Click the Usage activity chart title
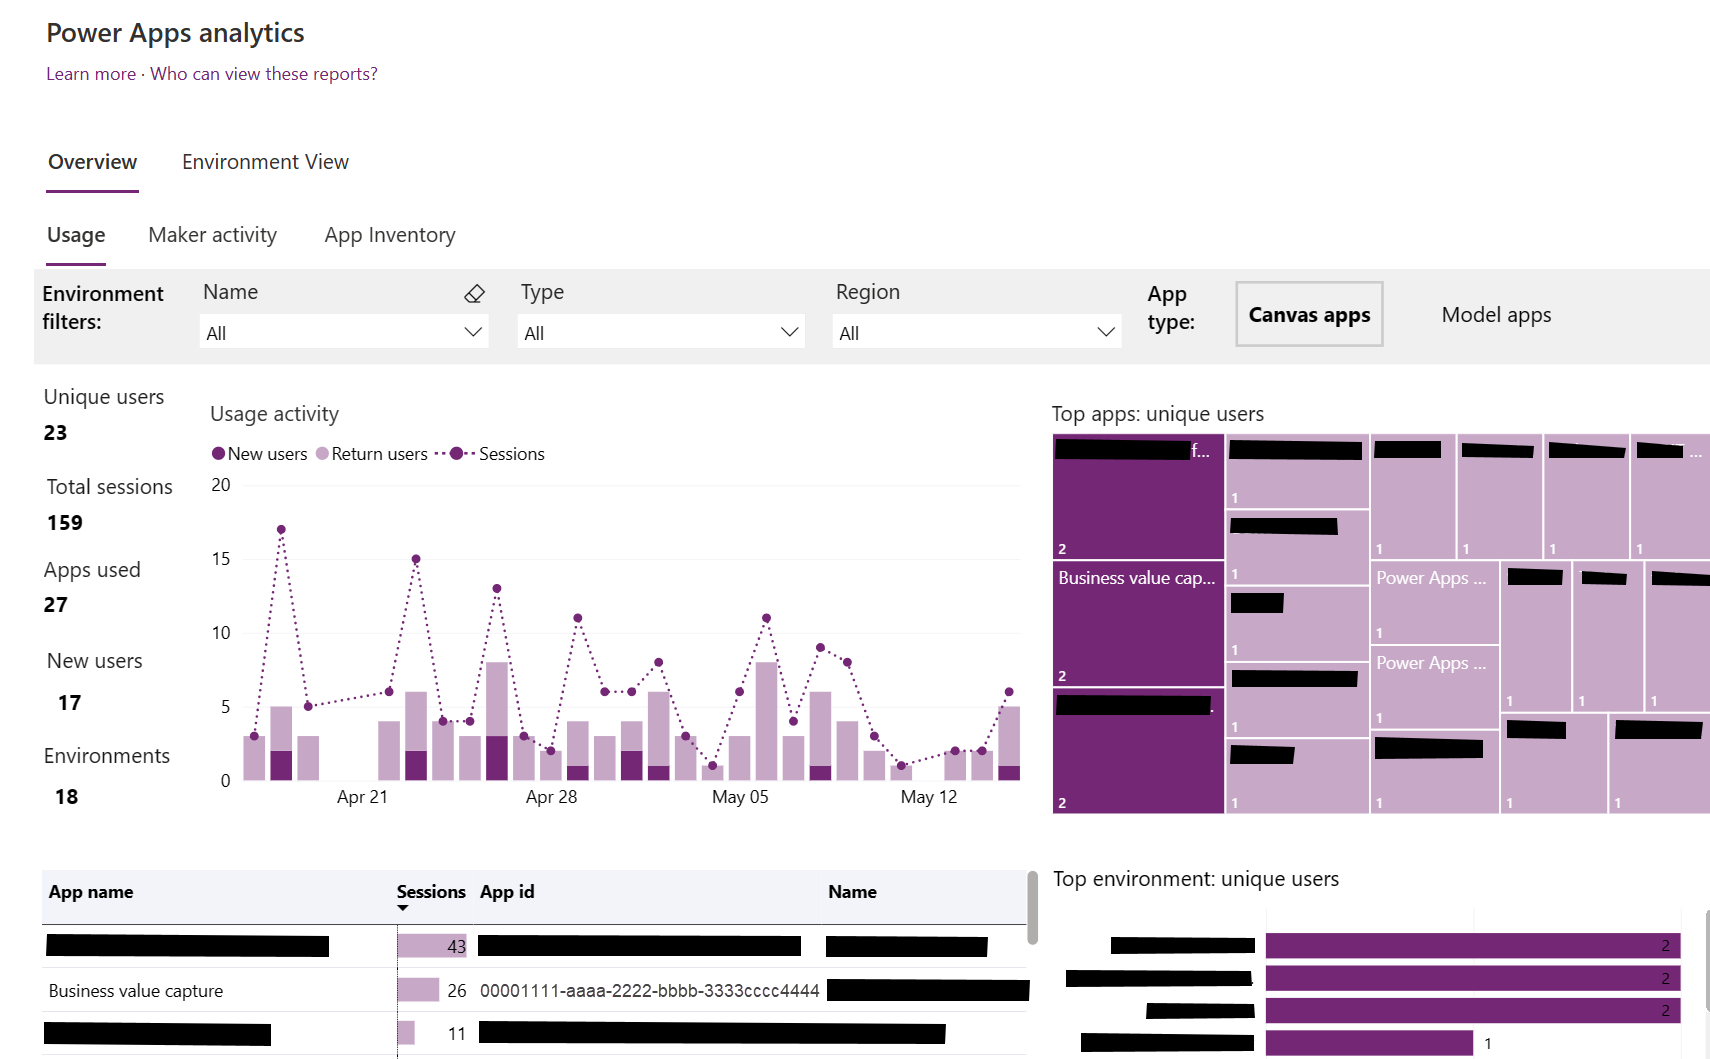Viewport: 1710px width, 1059px height. pyautogui.click(x=274, y=414)
